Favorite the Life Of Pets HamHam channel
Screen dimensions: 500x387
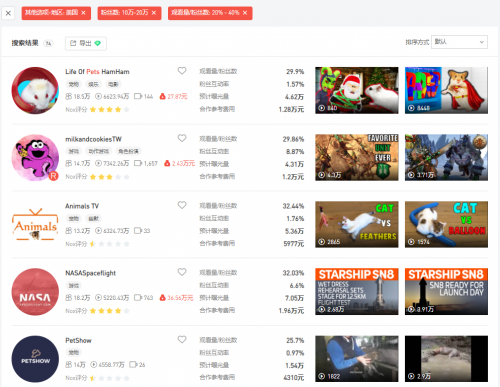click(x=182, y=71)
